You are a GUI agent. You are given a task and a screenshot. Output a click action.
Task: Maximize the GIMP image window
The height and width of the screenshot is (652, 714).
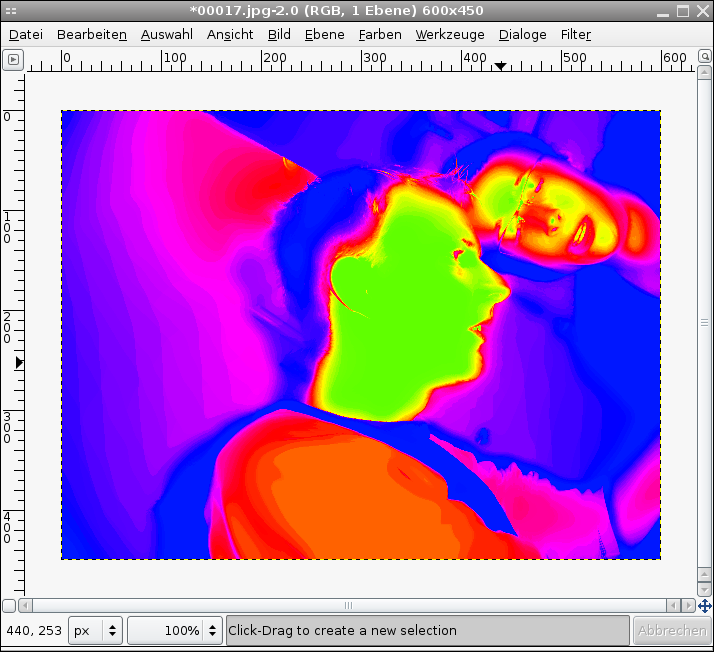[x=683, y=11]
